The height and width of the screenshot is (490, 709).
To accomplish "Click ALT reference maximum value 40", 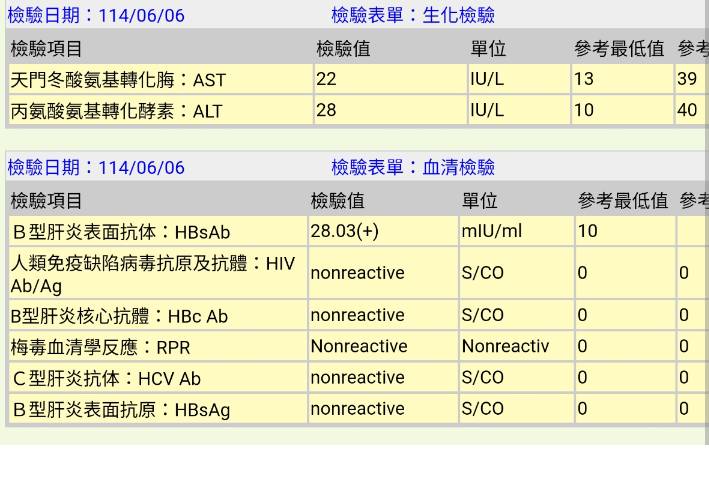I will point(687,110).
